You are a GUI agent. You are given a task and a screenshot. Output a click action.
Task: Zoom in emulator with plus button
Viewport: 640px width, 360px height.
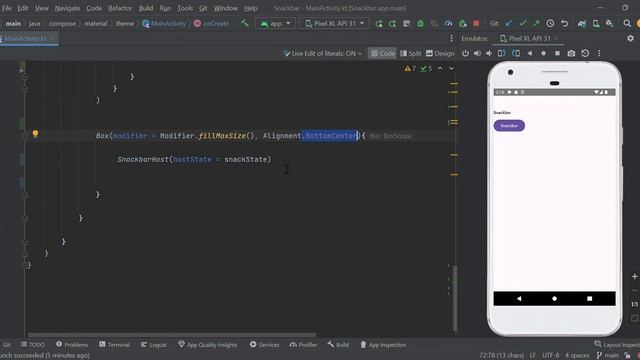pos(634,276)
